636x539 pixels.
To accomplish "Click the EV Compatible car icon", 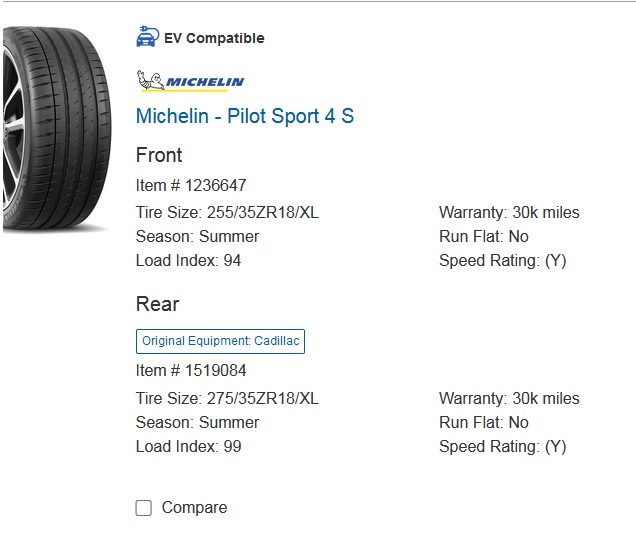I will coord(147,38).
